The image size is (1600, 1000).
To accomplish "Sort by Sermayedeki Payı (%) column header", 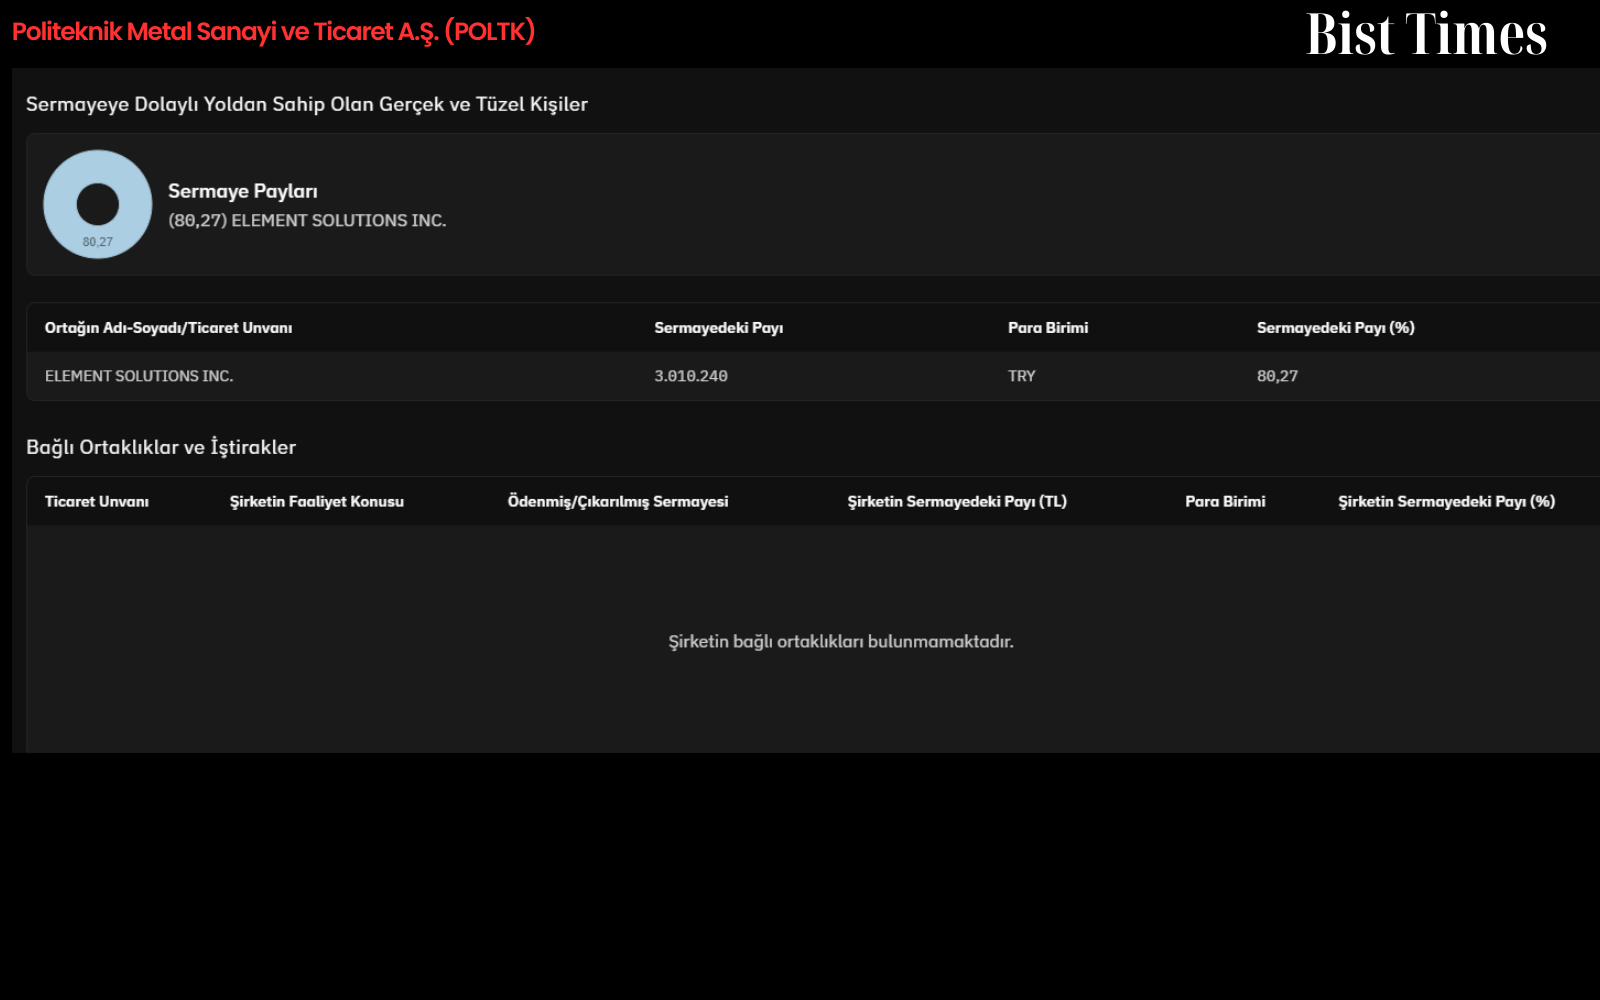I will [x=1335, y=328].
